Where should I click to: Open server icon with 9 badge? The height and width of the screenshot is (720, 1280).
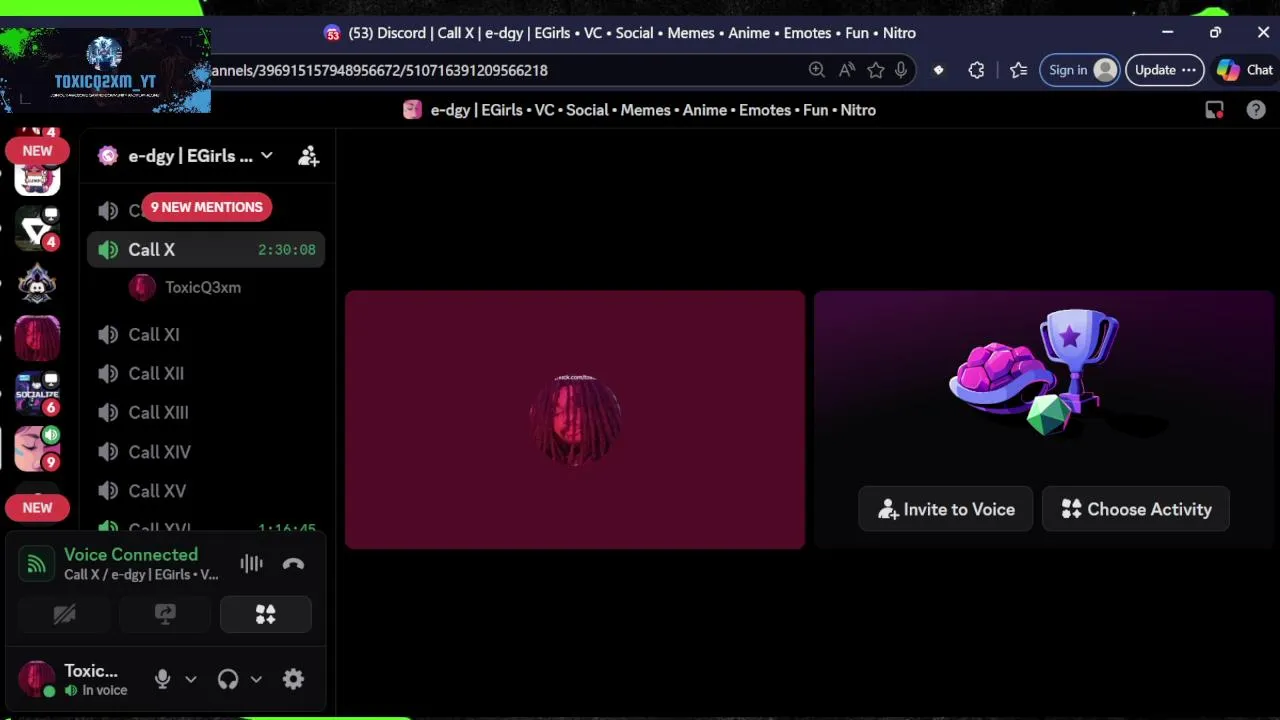[x=37, y=448]
